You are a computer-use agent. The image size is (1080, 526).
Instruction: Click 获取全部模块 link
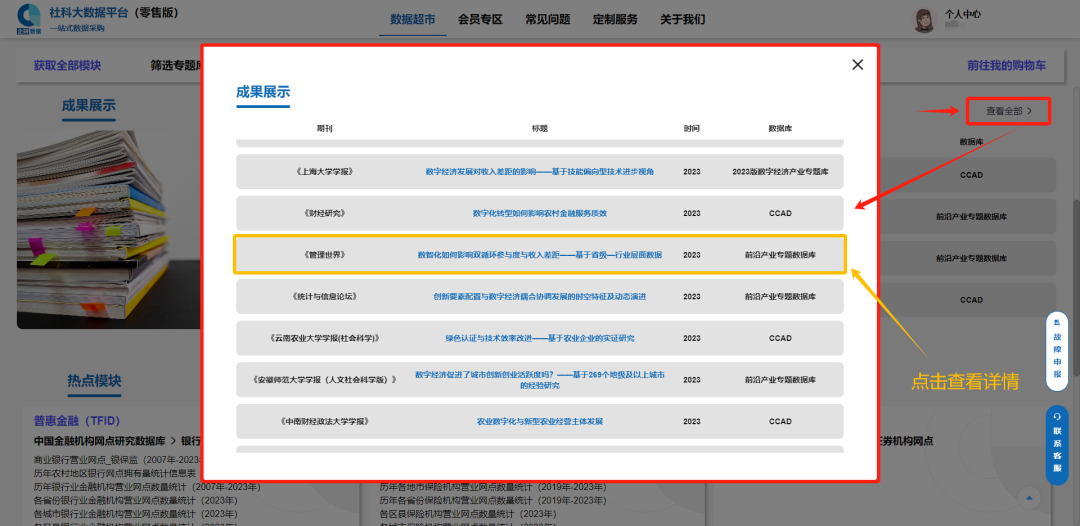tap(68, 66)
